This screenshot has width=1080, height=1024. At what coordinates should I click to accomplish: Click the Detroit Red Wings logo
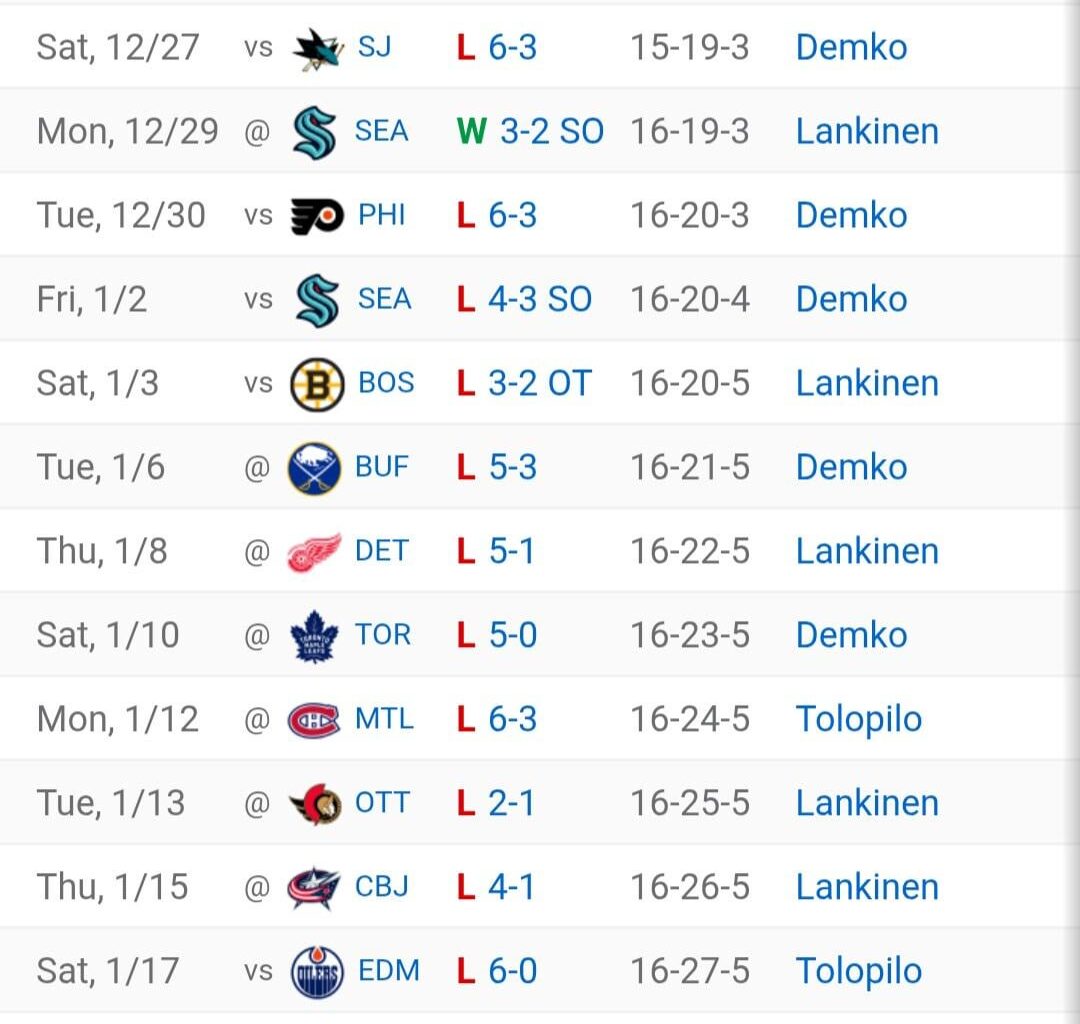(315, 552)
